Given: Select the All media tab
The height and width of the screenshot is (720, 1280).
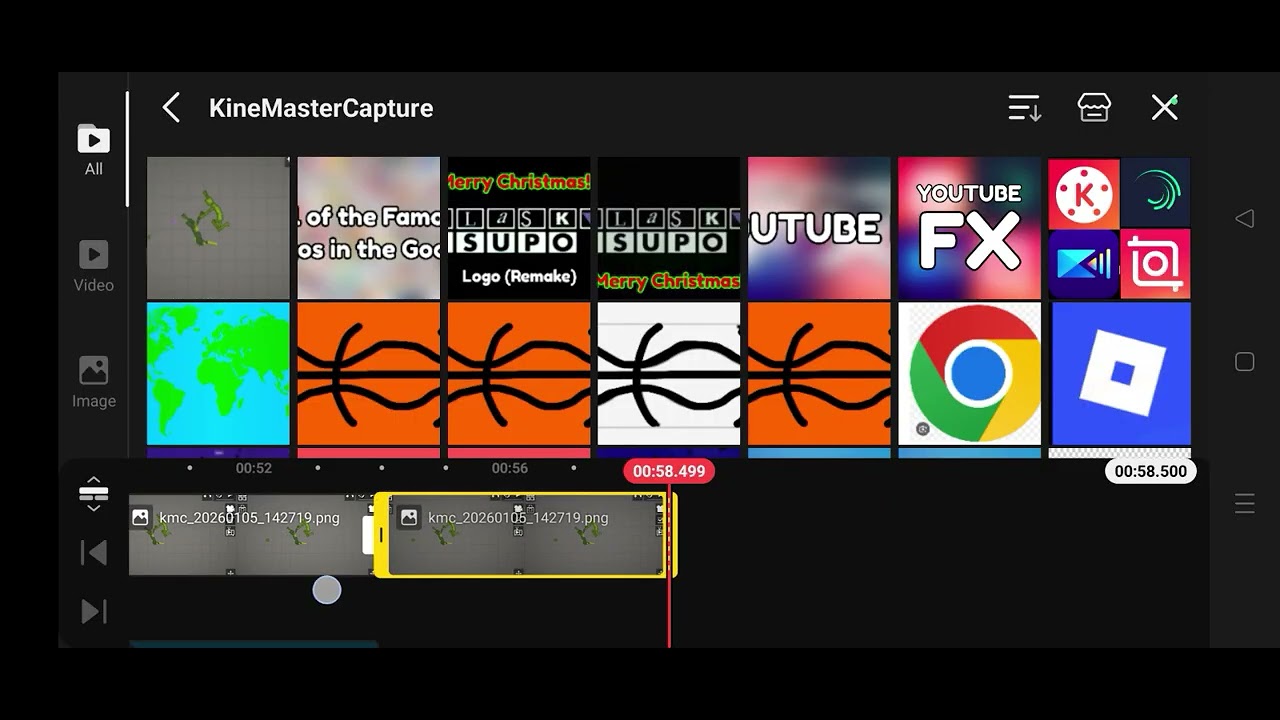Looking at the screenshot, I should tap(93, 150).
